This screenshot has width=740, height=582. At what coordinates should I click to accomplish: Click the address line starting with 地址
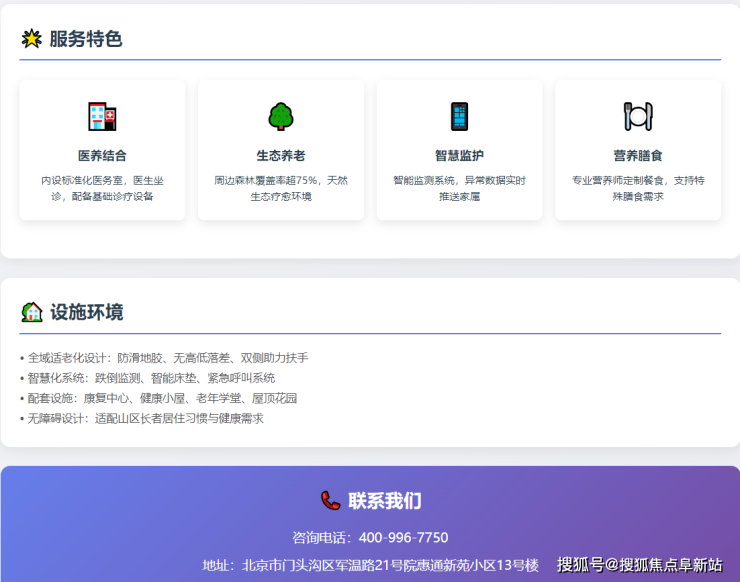pyautogui.click(x=370, y=565)
